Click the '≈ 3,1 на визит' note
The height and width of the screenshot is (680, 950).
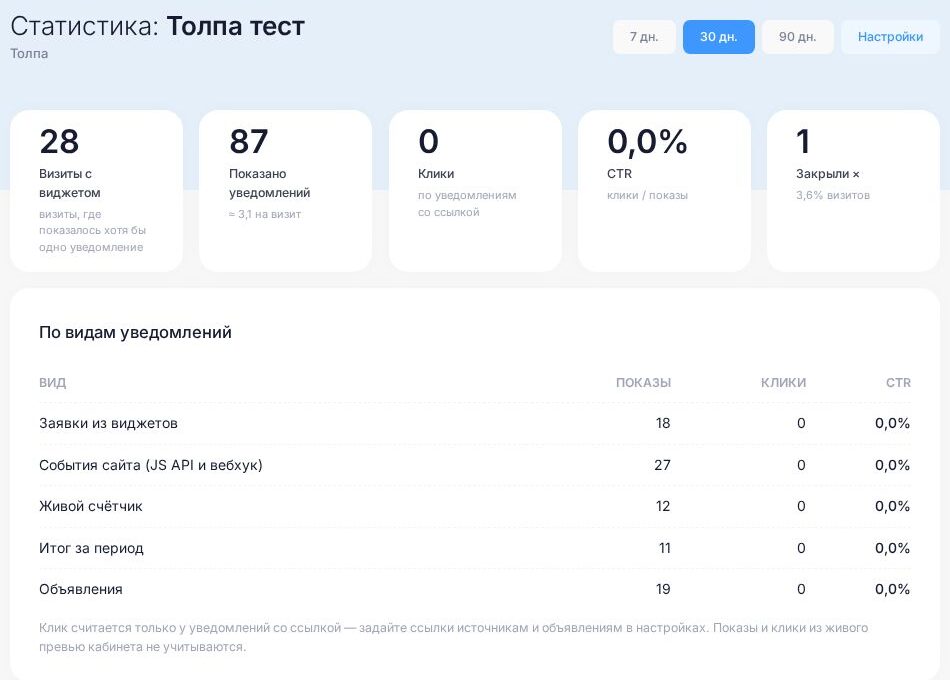(x=265, y=214)
